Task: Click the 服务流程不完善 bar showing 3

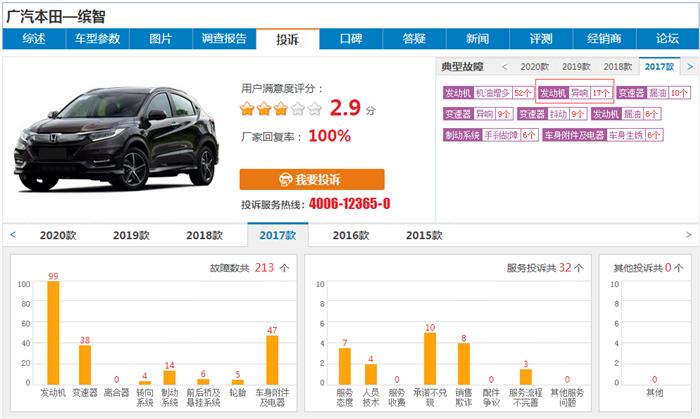Action: coord(526,377)
